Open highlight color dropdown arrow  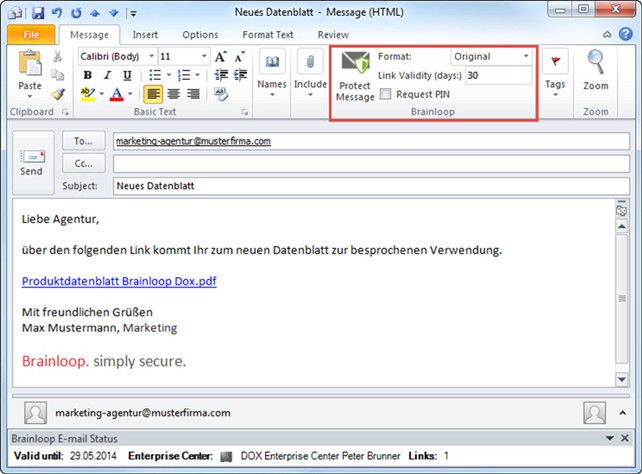click(101, 94)
